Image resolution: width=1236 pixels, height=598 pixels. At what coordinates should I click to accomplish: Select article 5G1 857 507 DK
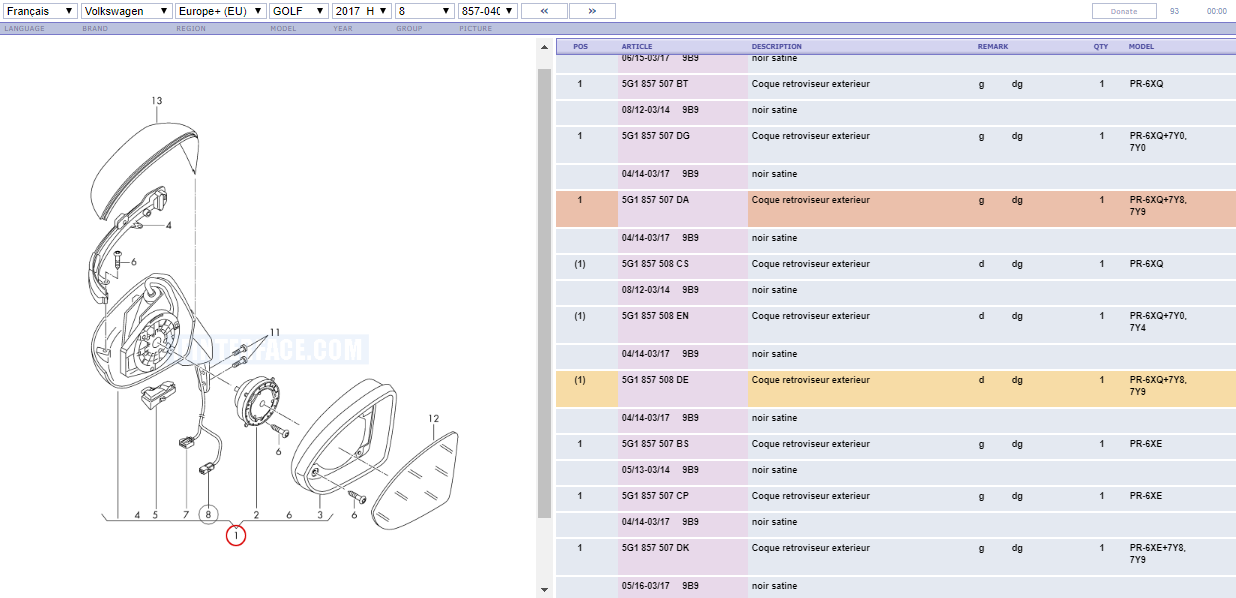655,548
